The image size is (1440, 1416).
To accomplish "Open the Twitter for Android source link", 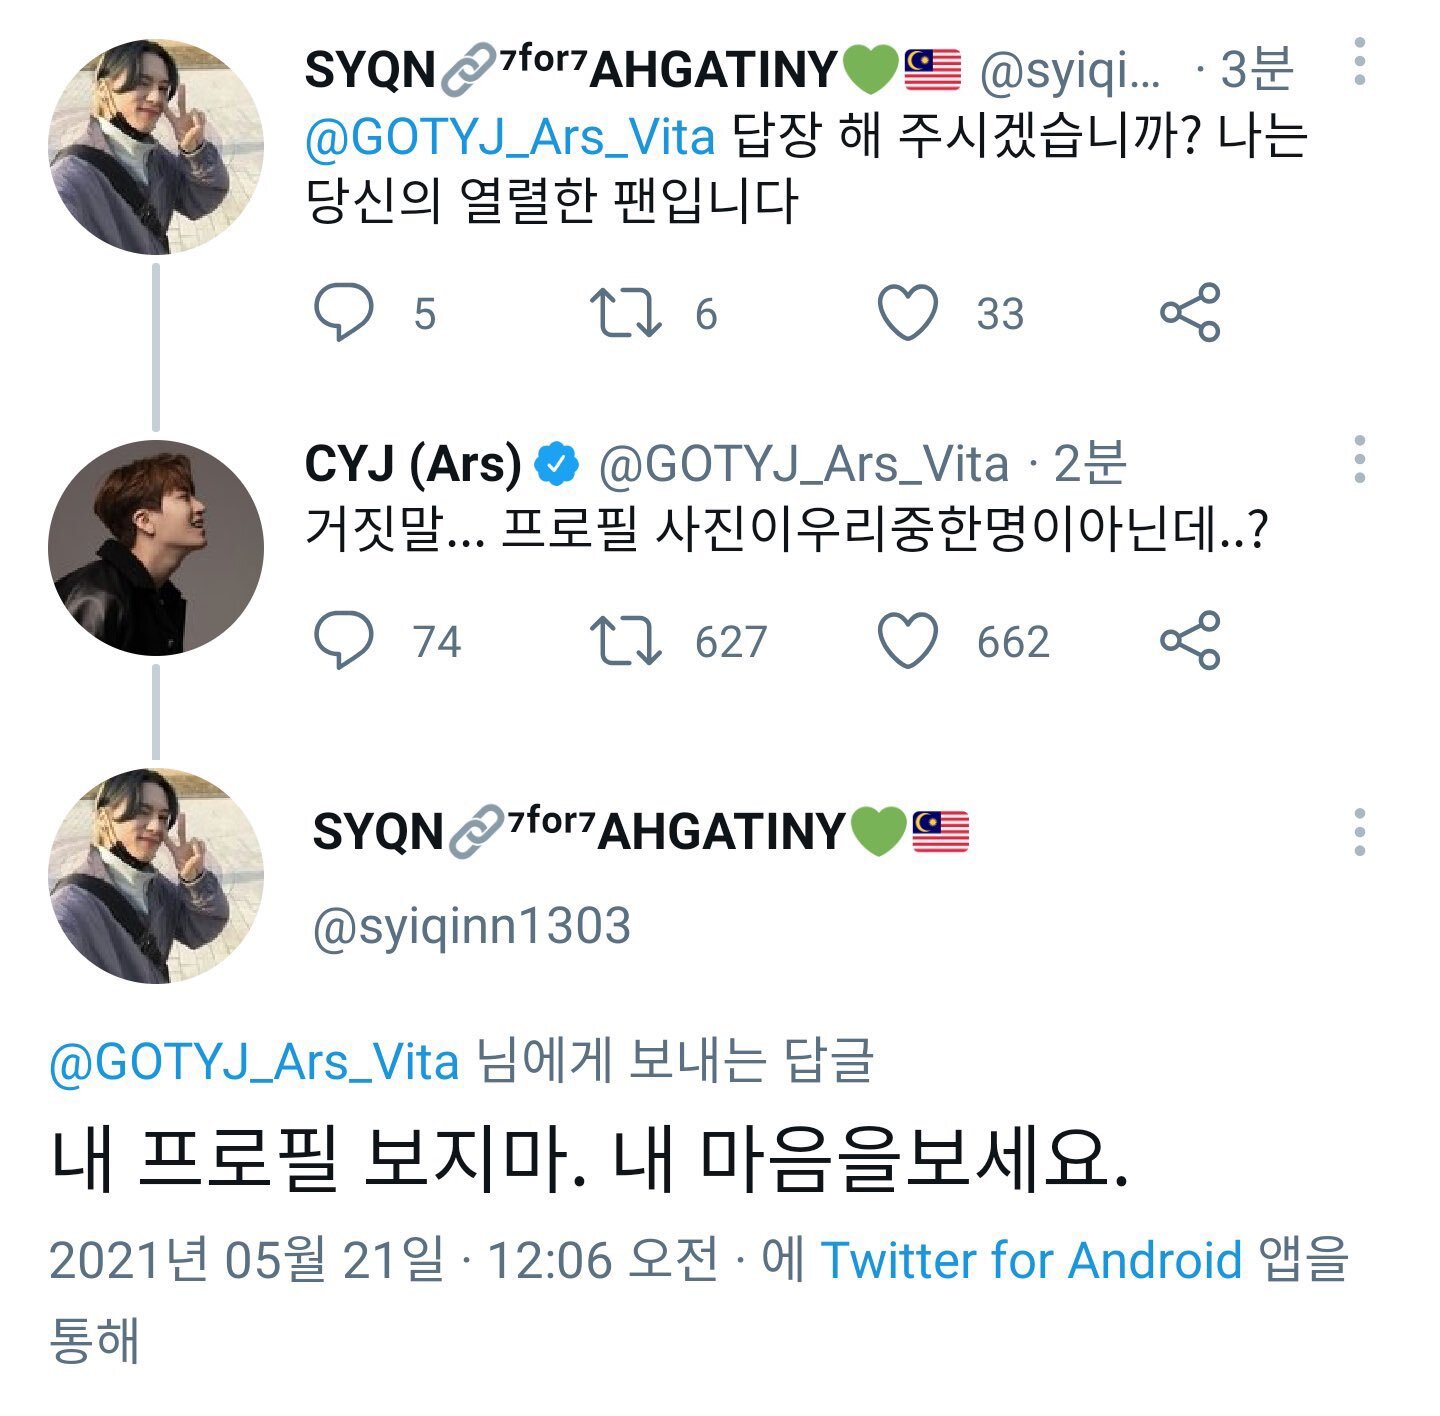I will tap(1031, 1260).
